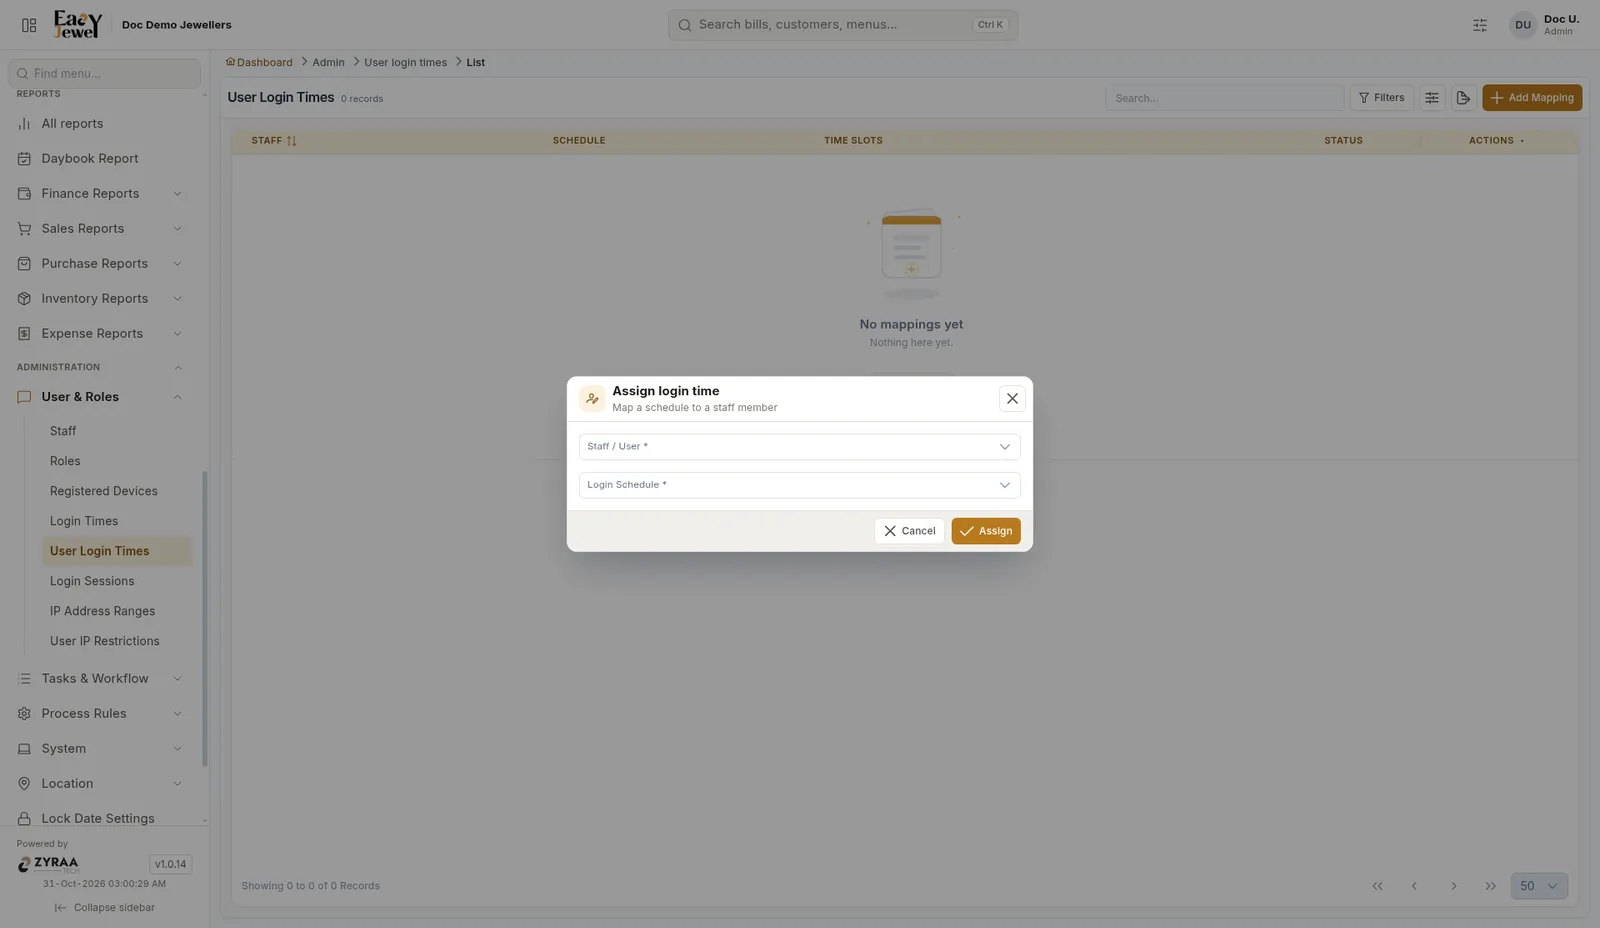Open All reports in the sidebar
Viewport: 1600px width, 928px height.
click(x=100, y=124)
